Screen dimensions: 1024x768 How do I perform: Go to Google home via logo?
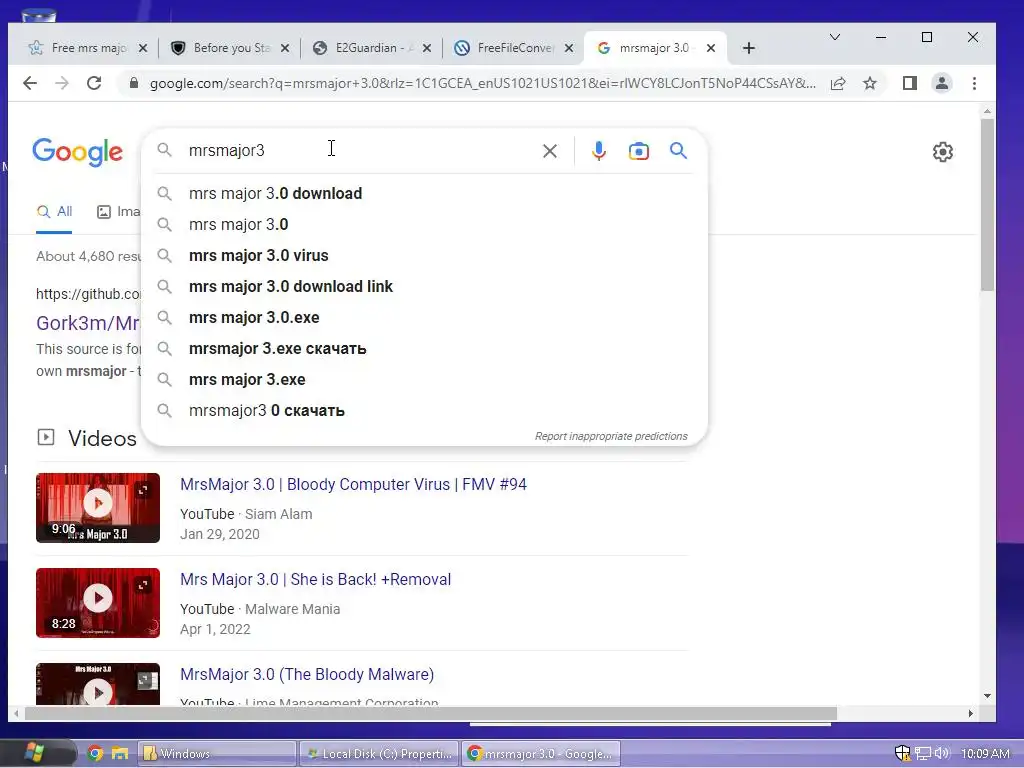[x=77, y=152]
